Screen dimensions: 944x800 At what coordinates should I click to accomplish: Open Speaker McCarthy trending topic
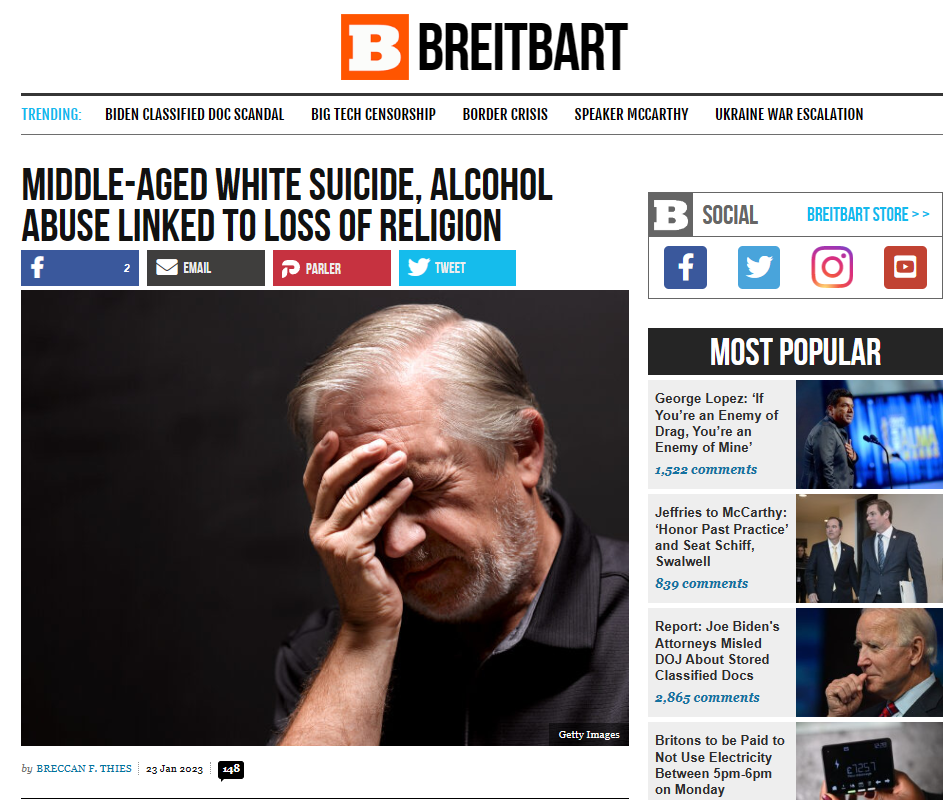pos(631,114)
